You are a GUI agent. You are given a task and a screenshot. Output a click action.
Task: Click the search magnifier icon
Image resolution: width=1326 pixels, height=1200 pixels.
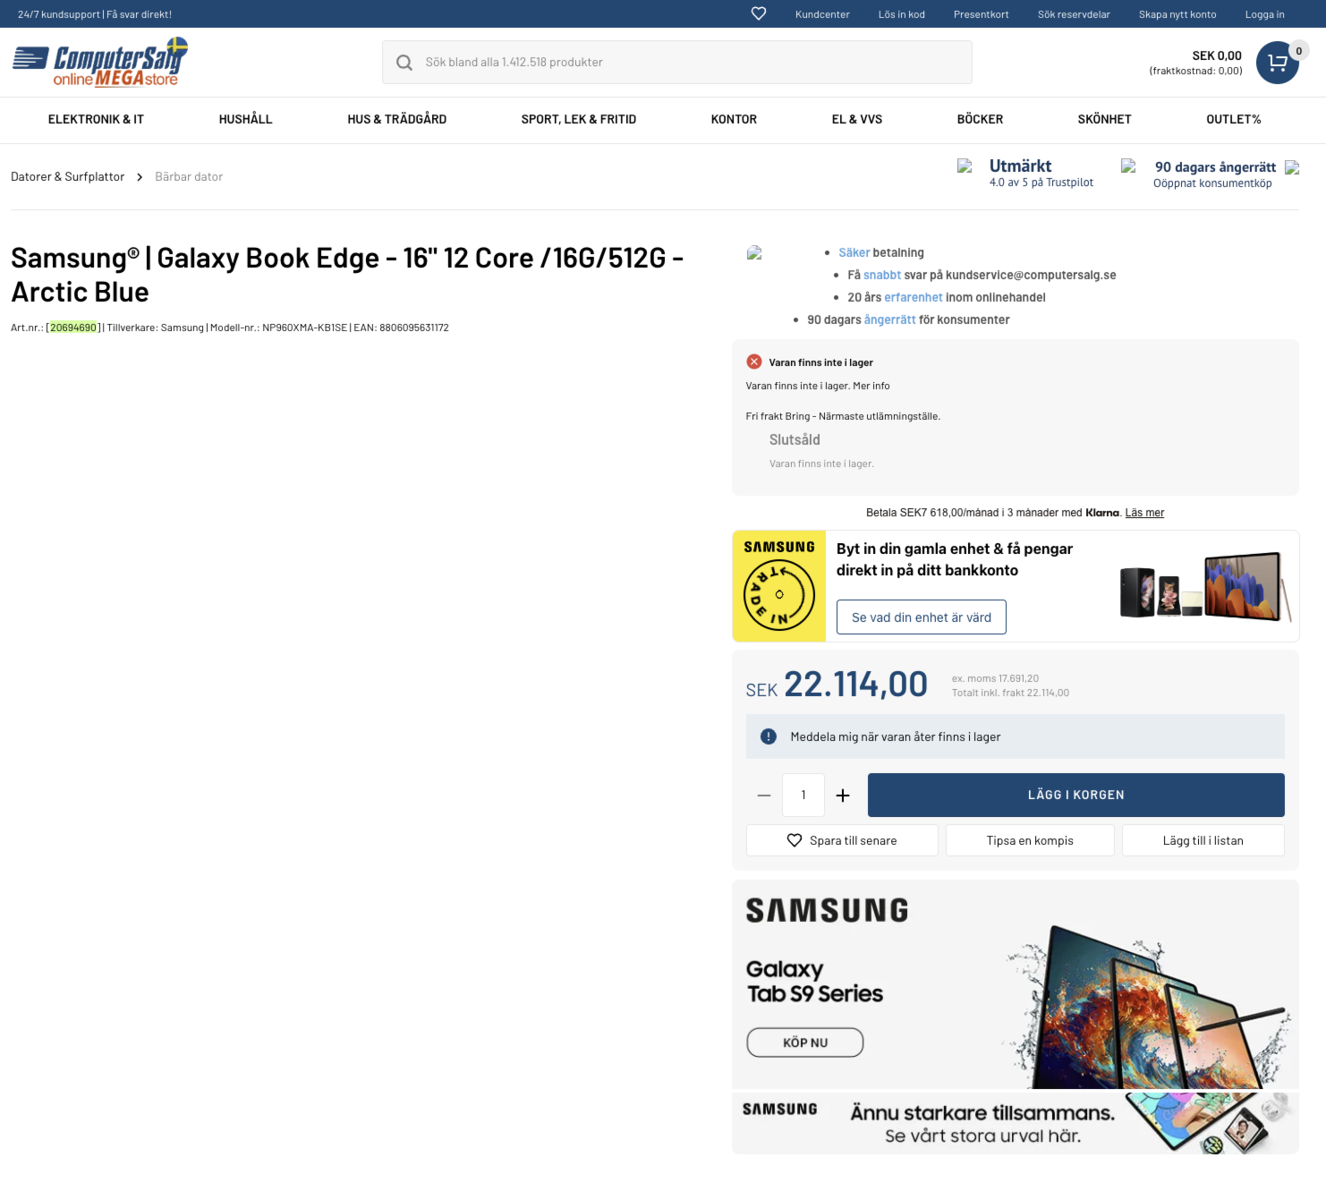point(404,62)
